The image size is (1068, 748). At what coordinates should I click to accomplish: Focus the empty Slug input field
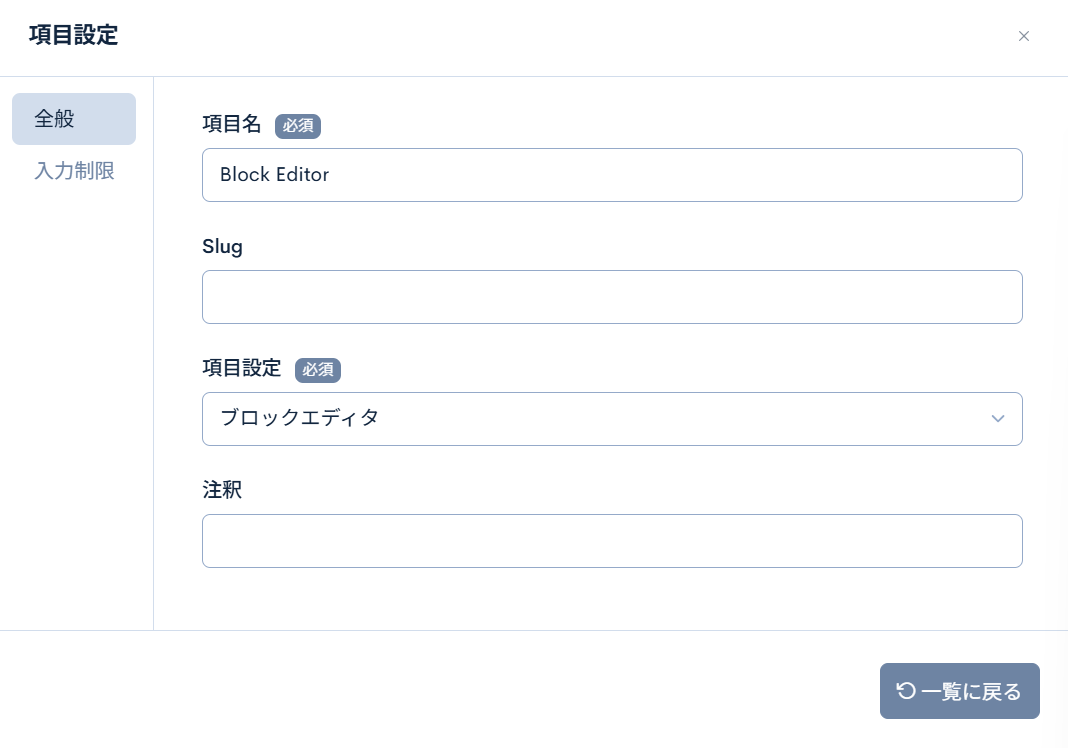(612, 297)
